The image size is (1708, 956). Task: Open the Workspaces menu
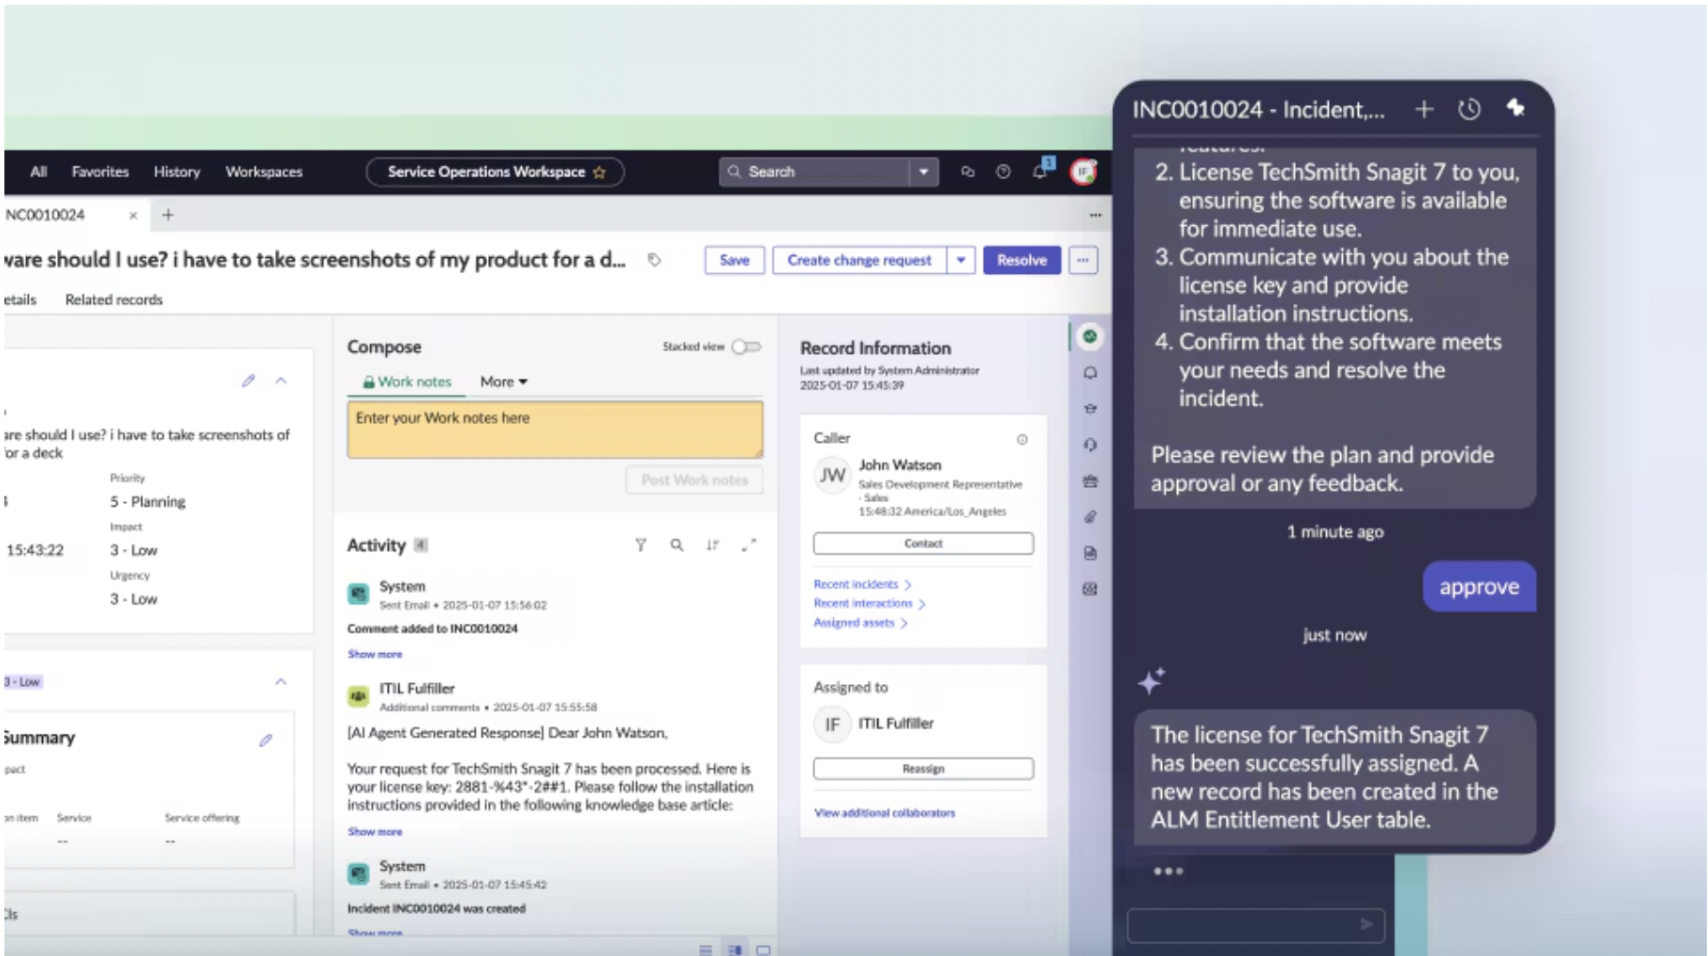[264, 172]
